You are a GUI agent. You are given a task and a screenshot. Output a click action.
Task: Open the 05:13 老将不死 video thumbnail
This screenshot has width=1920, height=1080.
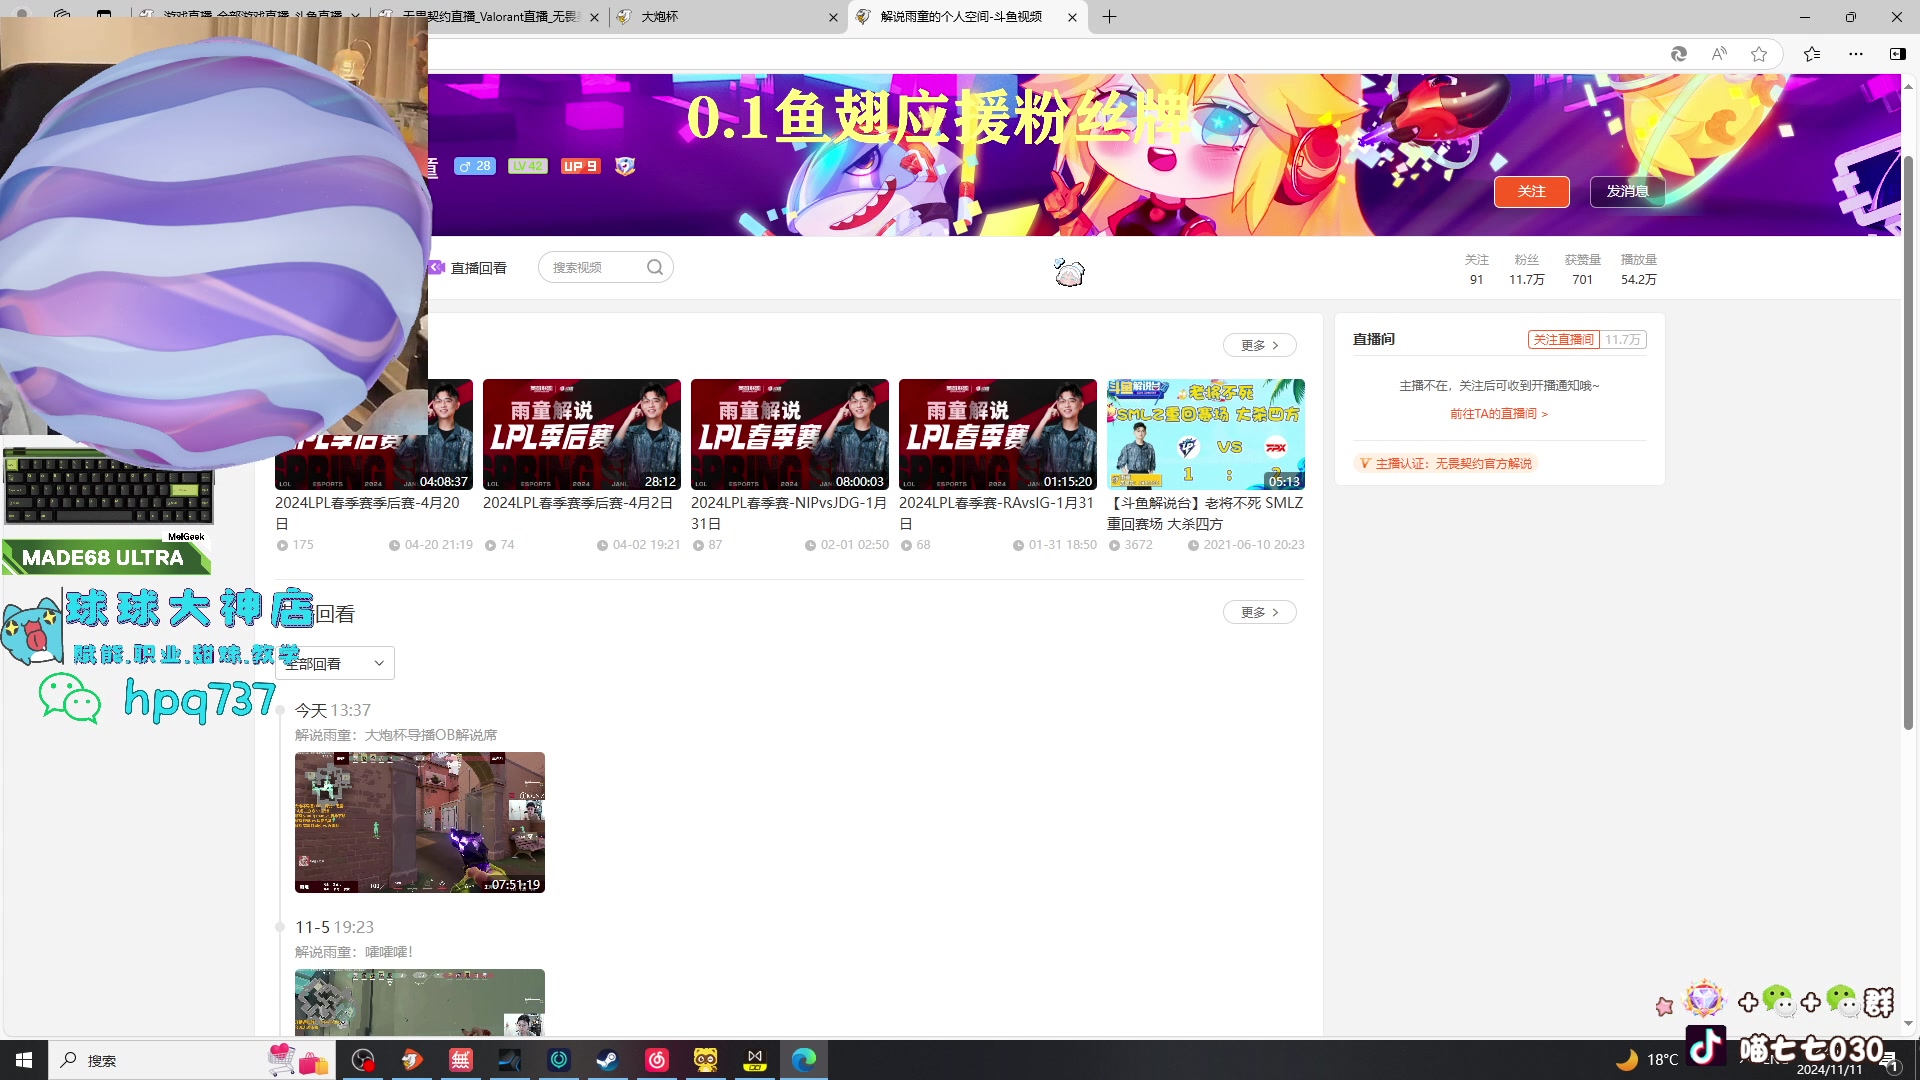(x=1206, y=434)
